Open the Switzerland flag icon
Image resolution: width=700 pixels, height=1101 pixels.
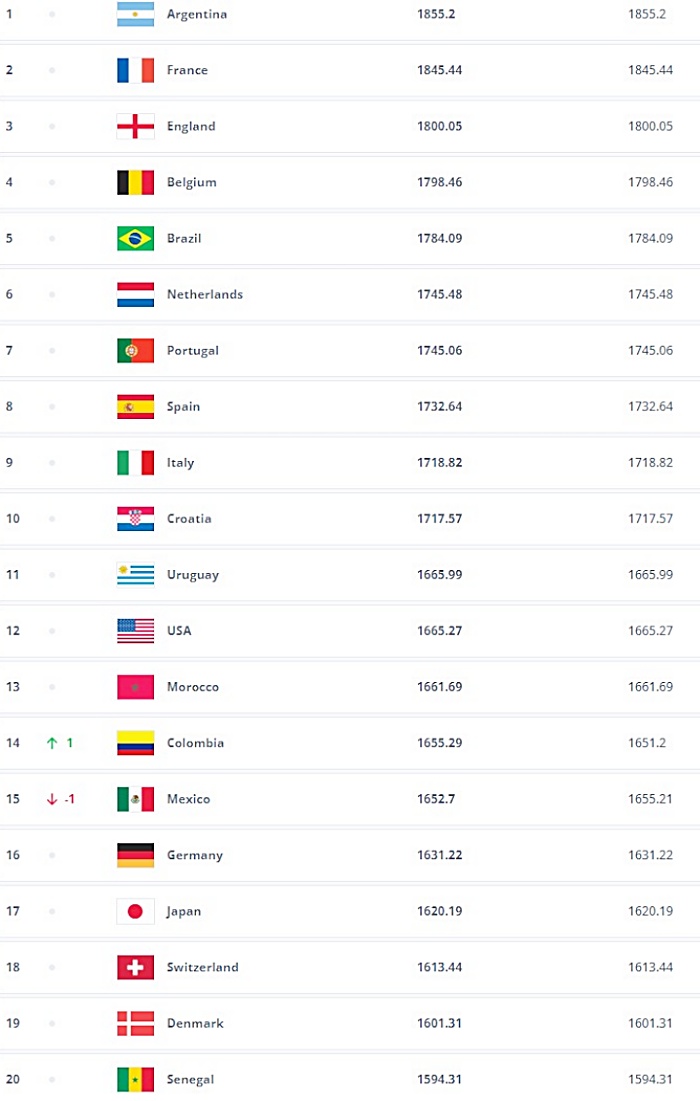pyautogui.click(x=136, y=967)
